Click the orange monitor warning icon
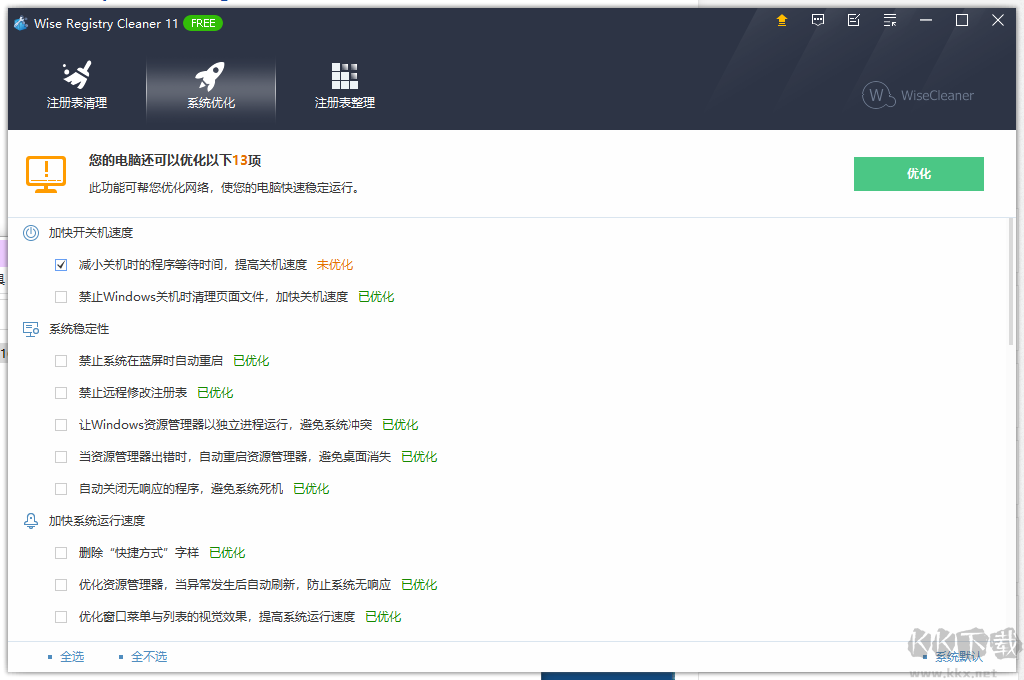 click(46, 174)
